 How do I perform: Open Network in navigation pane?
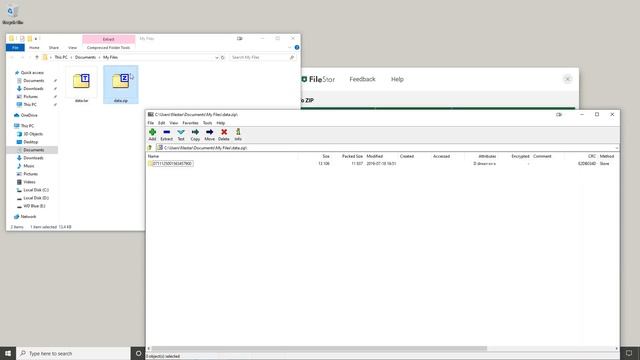coord(28,217)
